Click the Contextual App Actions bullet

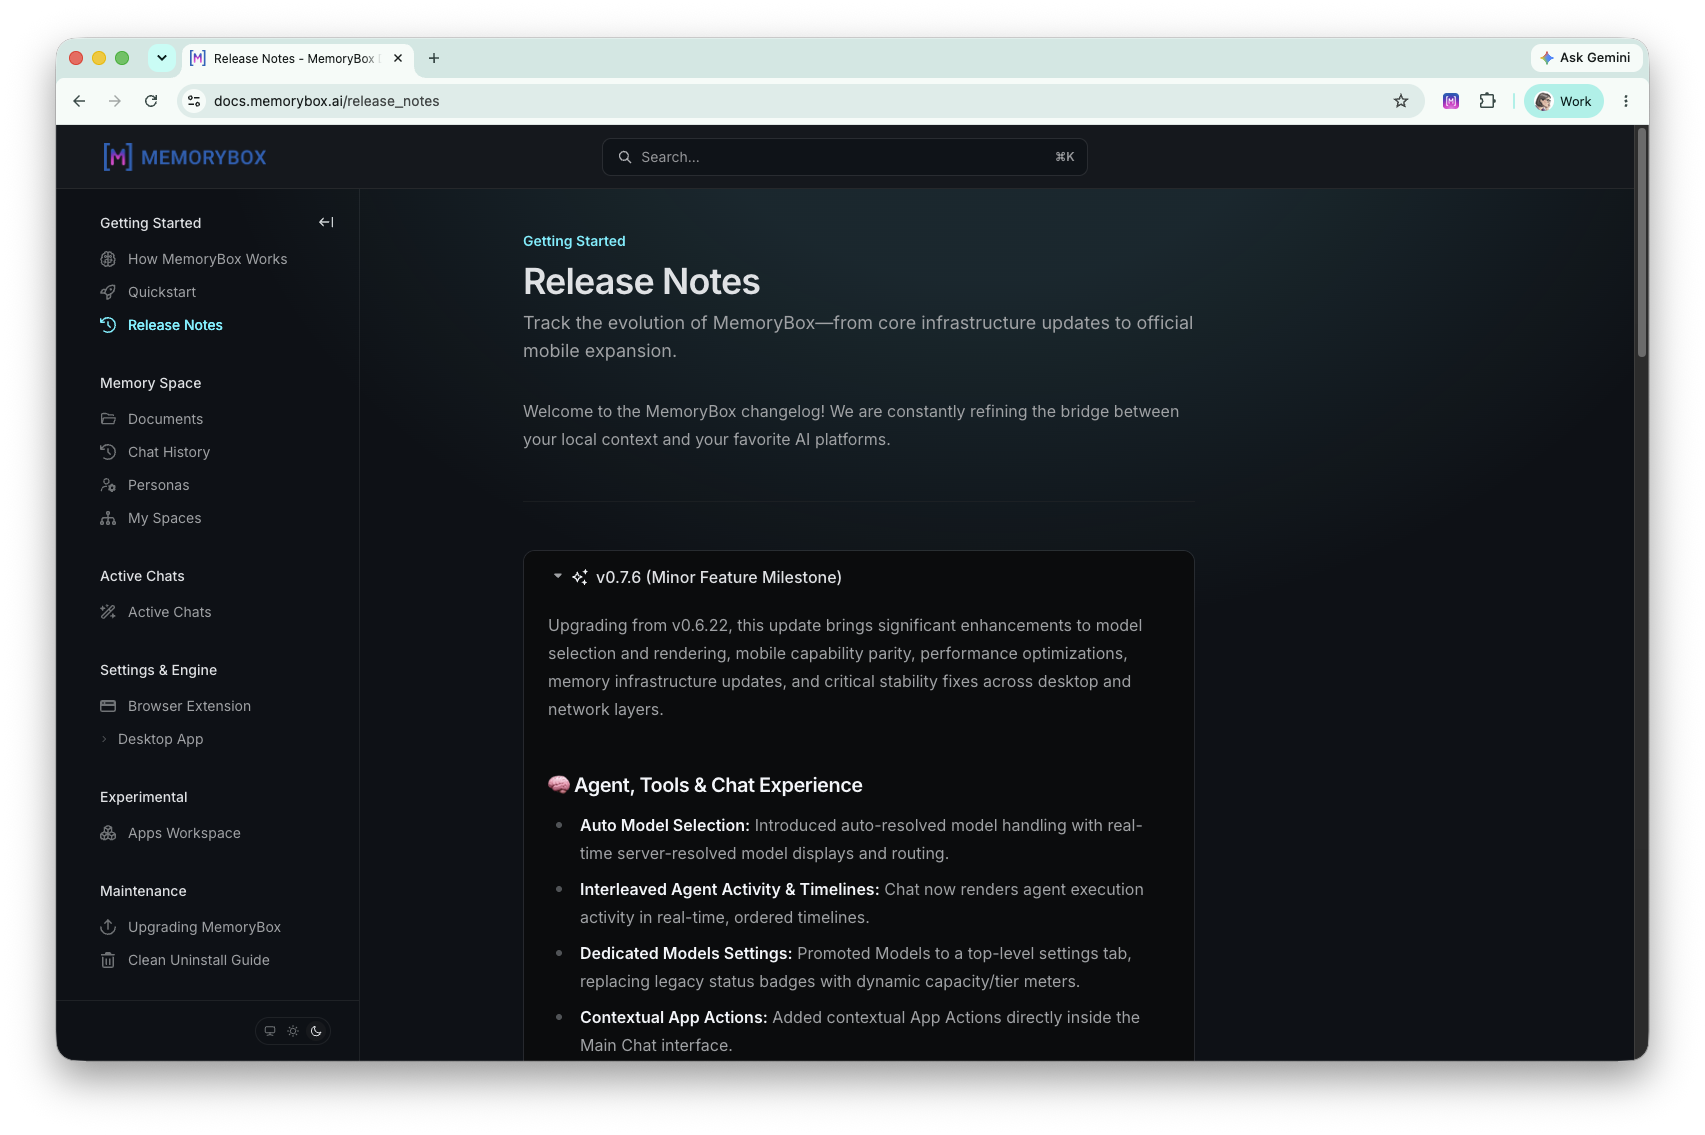pyautogui.click(x=860, y=1031)
